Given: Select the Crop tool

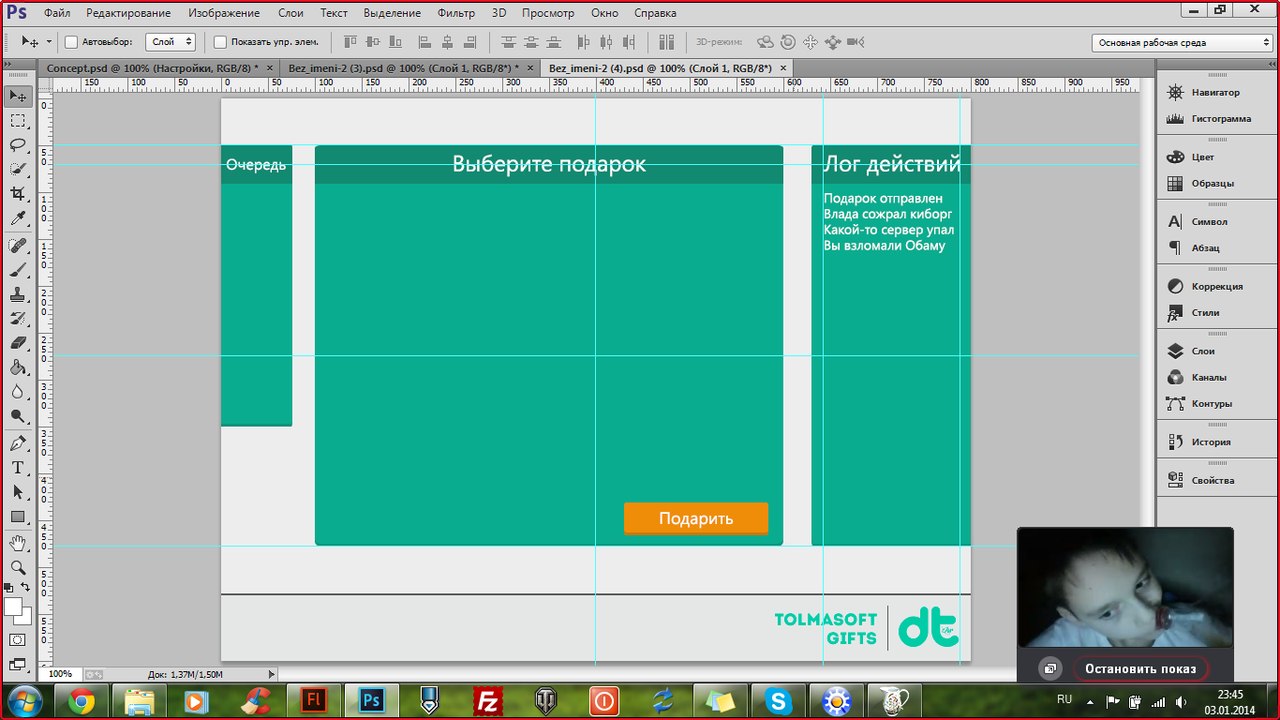Looking at the screenshot, I should click(x=18, y=194).
